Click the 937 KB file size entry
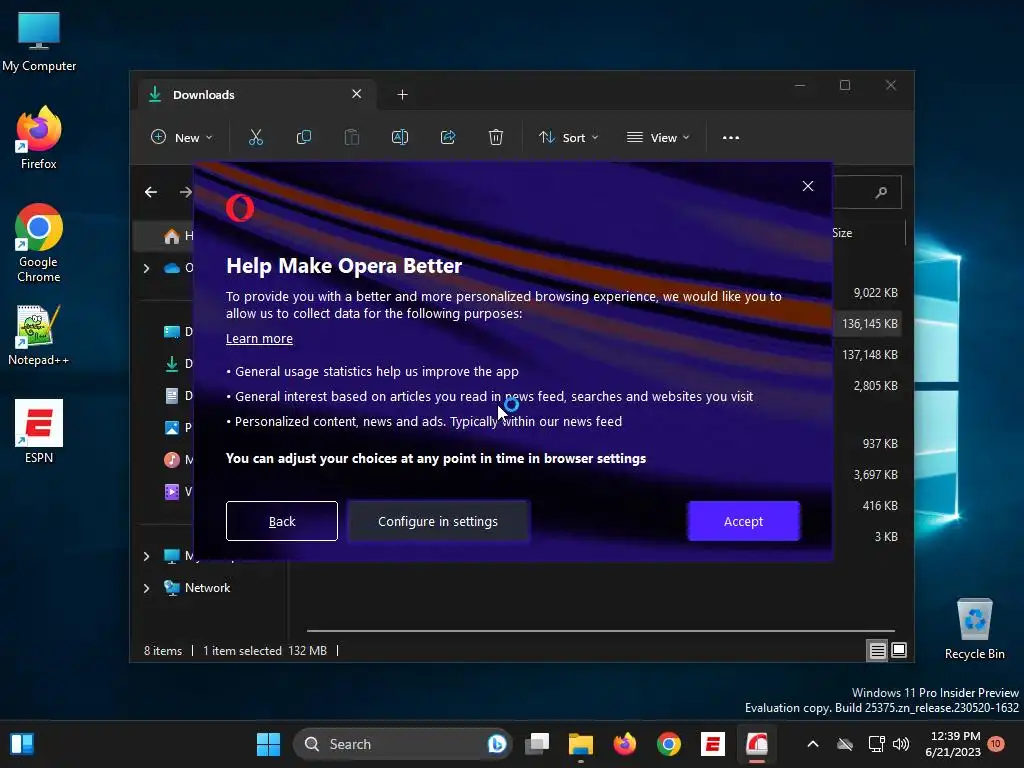The image size is (1024, 768). tap(880, 443)
